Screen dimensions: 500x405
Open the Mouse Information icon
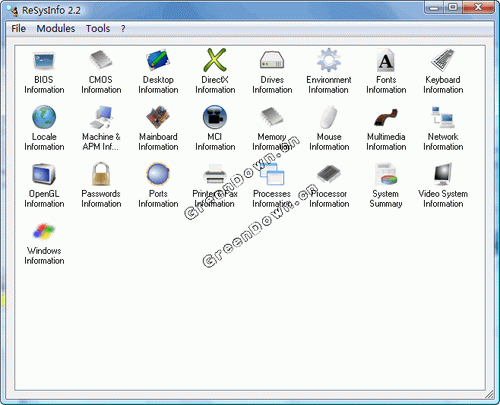[329, 117]
